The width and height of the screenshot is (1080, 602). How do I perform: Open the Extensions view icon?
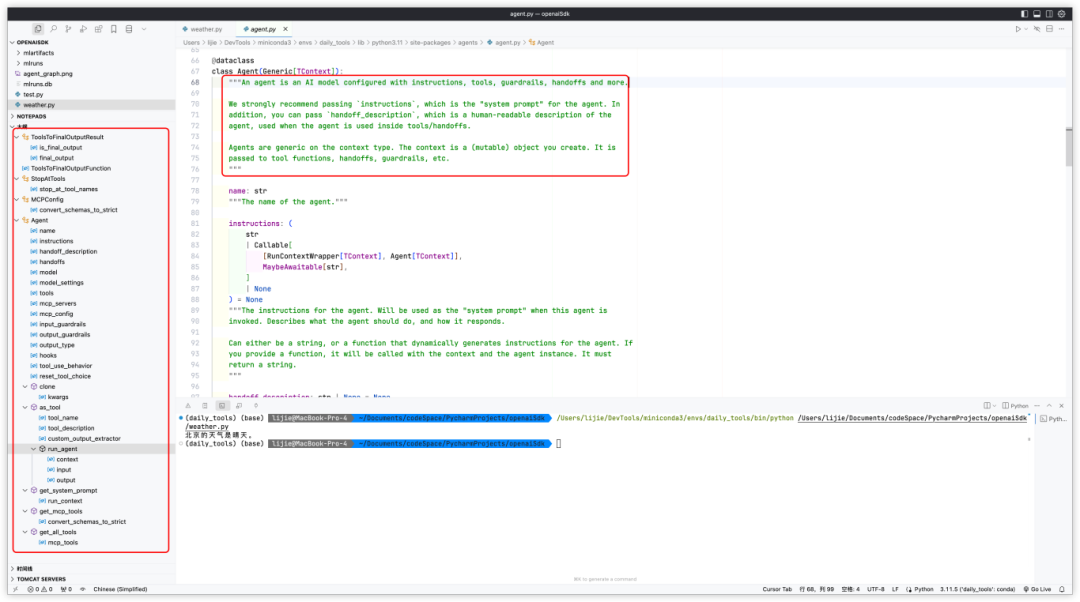98,29
